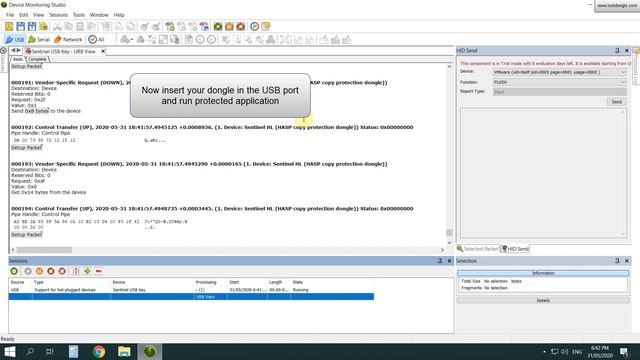Click Setup Packet under packet 000194

pos(27,235)
